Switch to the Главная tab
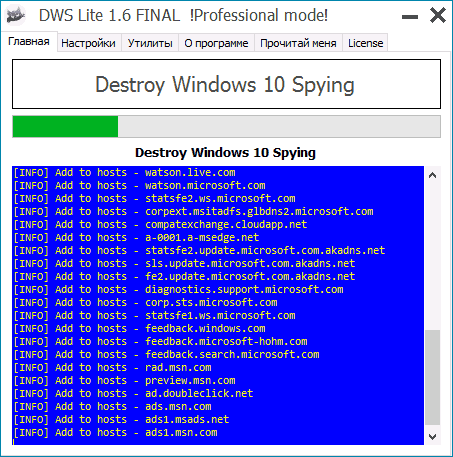453x457 pixels. (x=29, y=42)
